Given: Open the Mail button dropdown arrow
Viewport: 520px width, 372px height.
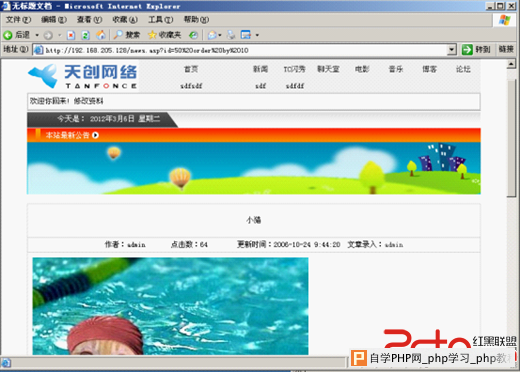Looking at the screenshot, I should 220,35.
